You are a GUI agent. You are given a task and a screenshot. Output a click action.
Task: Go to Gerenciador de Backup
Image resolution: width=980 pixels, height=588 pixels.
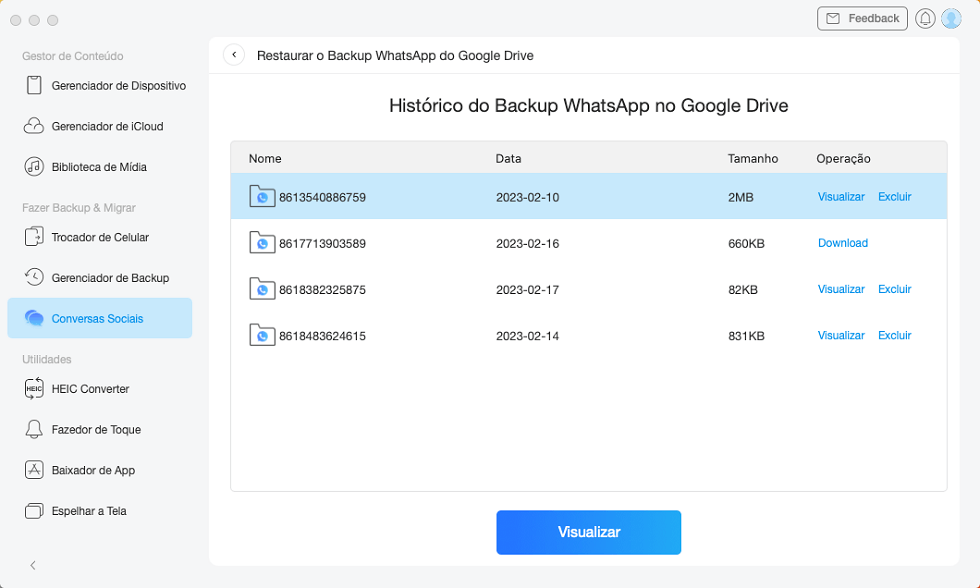100,277
